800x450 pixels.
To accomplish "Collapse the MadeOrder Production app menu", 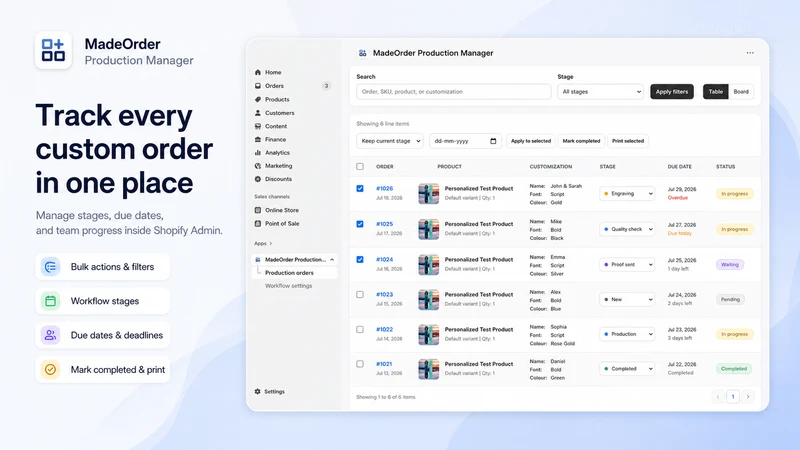I will coord(332,260).
